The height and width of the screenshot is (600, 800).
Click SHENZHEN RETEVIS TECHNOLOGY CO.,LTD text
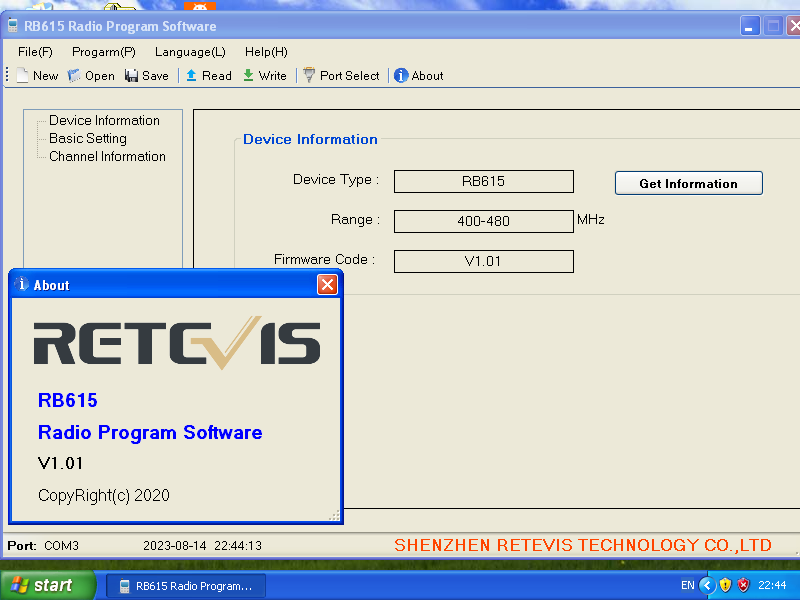(583, 545)
